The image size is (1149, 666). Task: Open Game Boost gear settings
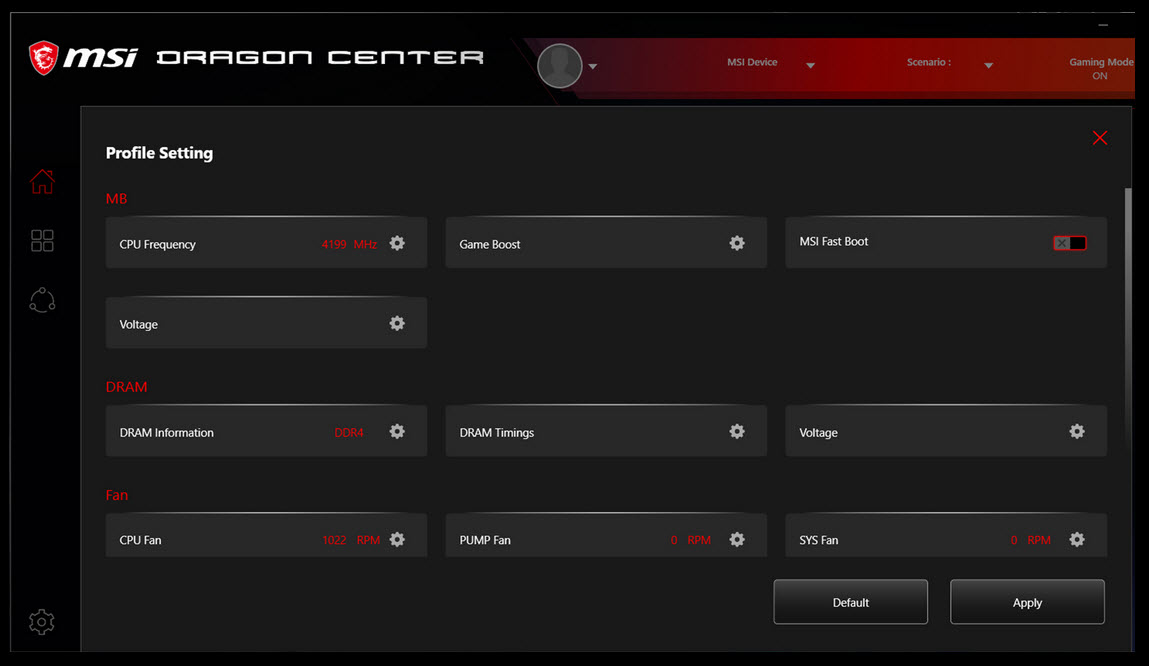coord(737,243)
